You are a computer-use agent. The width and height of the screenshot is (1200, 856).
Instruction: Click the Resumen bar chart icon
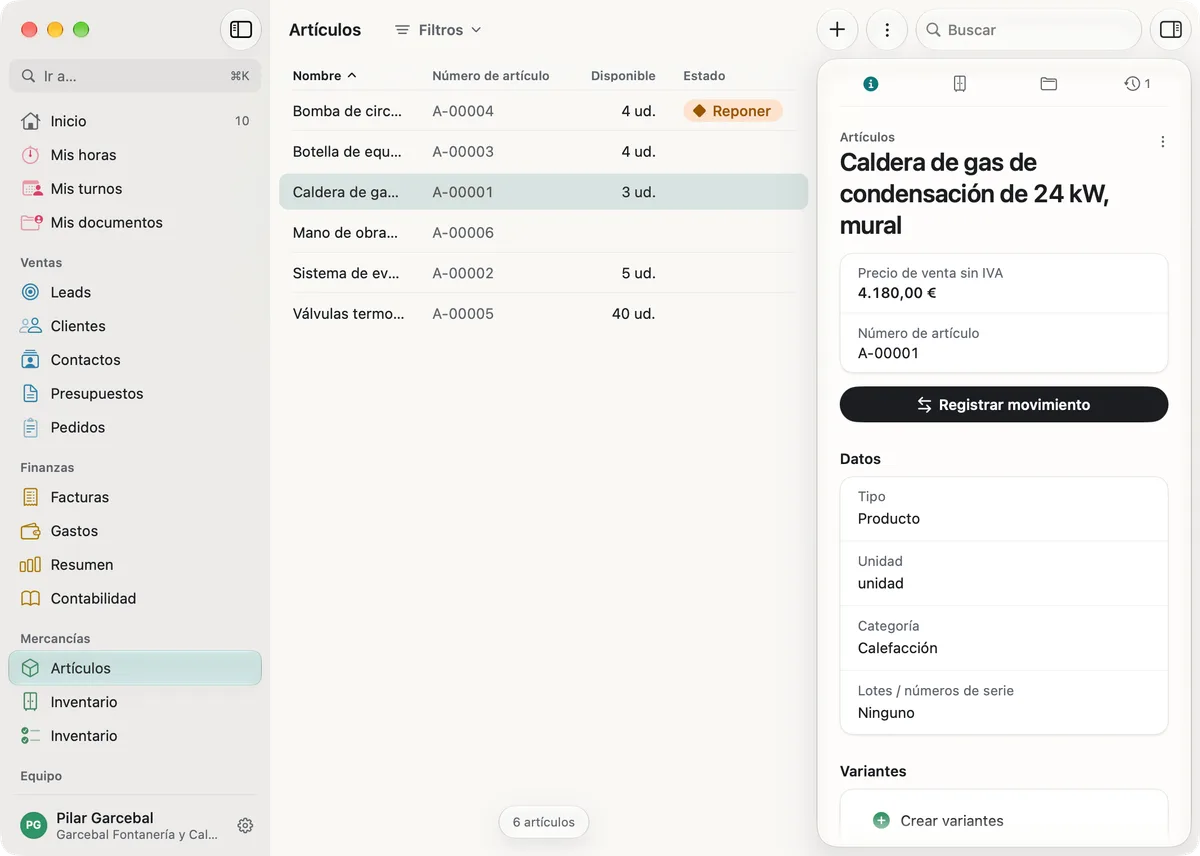31,565
